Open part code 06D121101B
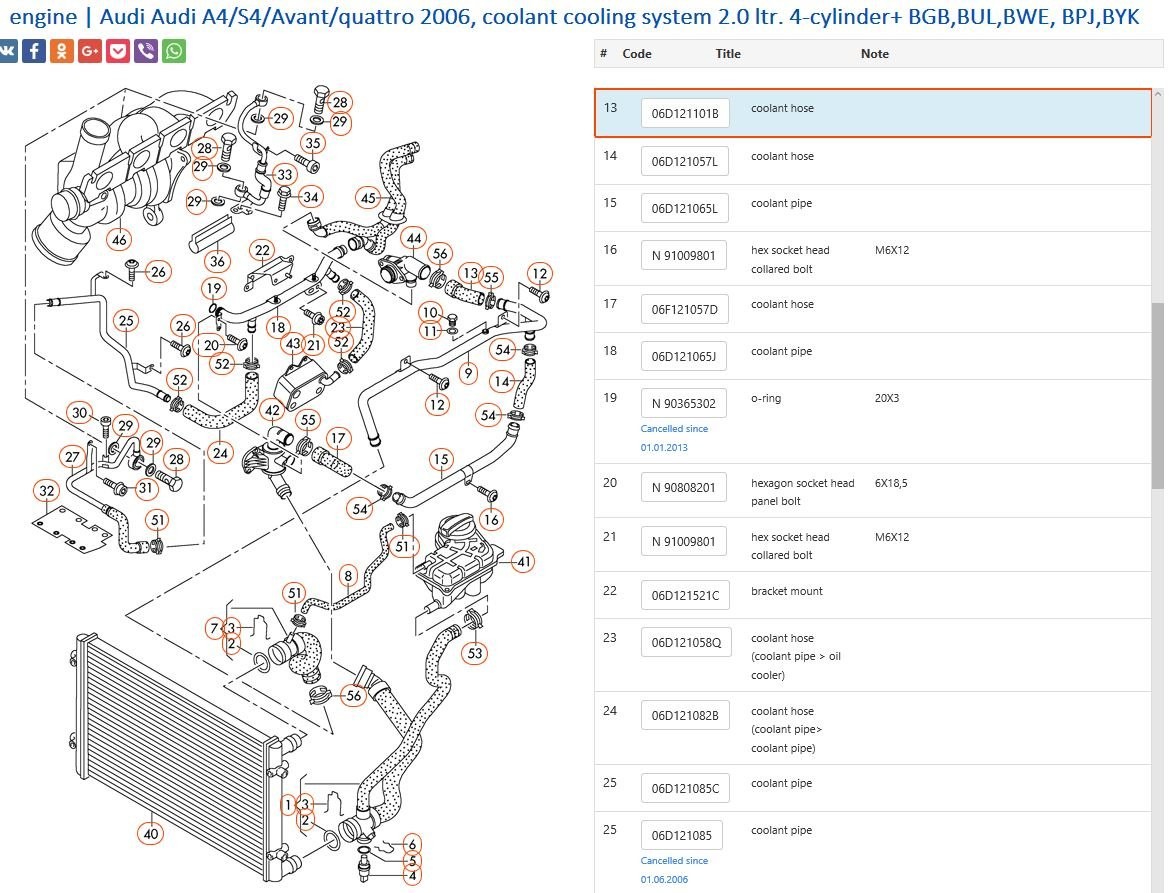This screenshot has width=1174, height=893. tap(684, 113)
